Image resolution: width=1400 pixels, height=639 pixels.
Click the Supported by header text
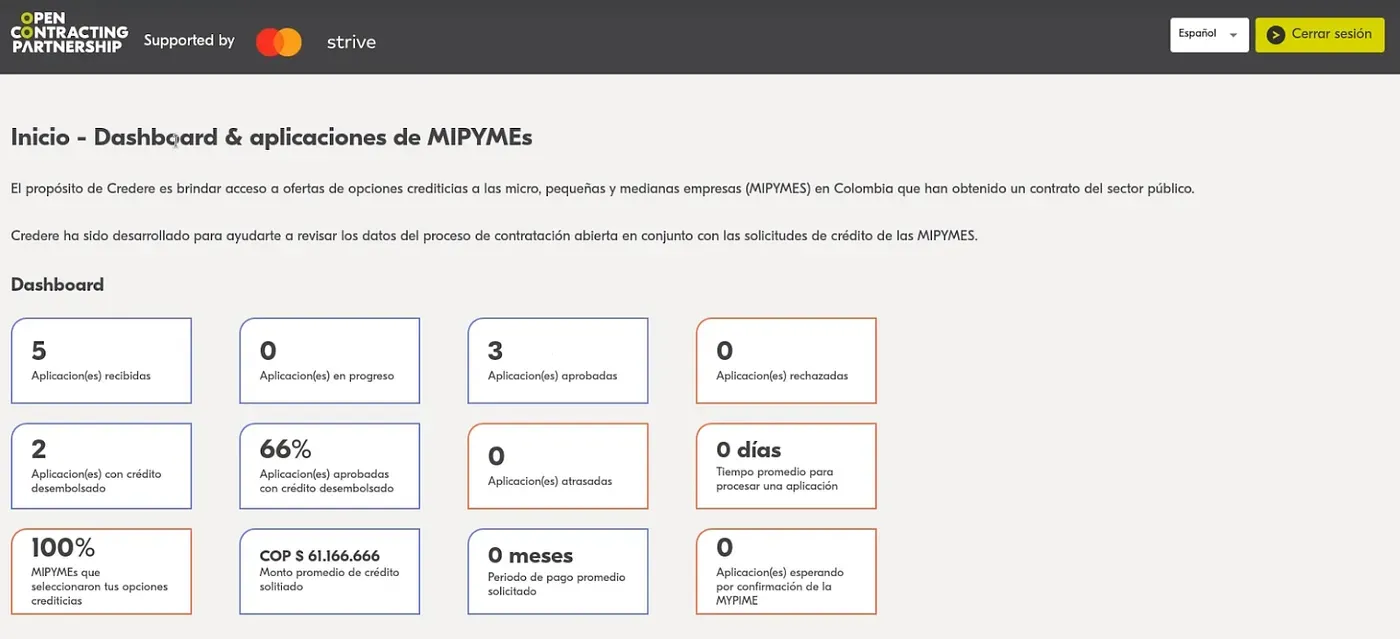[x=189, y=41]
